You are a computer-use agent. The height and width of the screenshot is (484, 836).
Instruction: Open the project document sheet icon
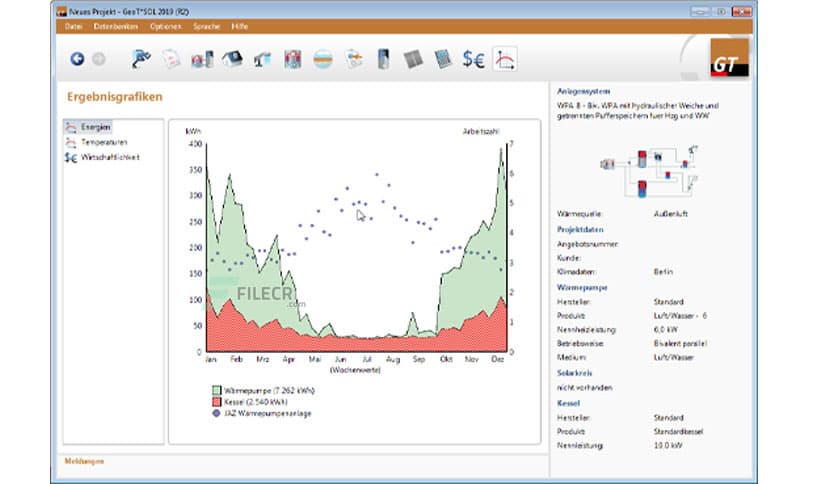pos(171,59)
